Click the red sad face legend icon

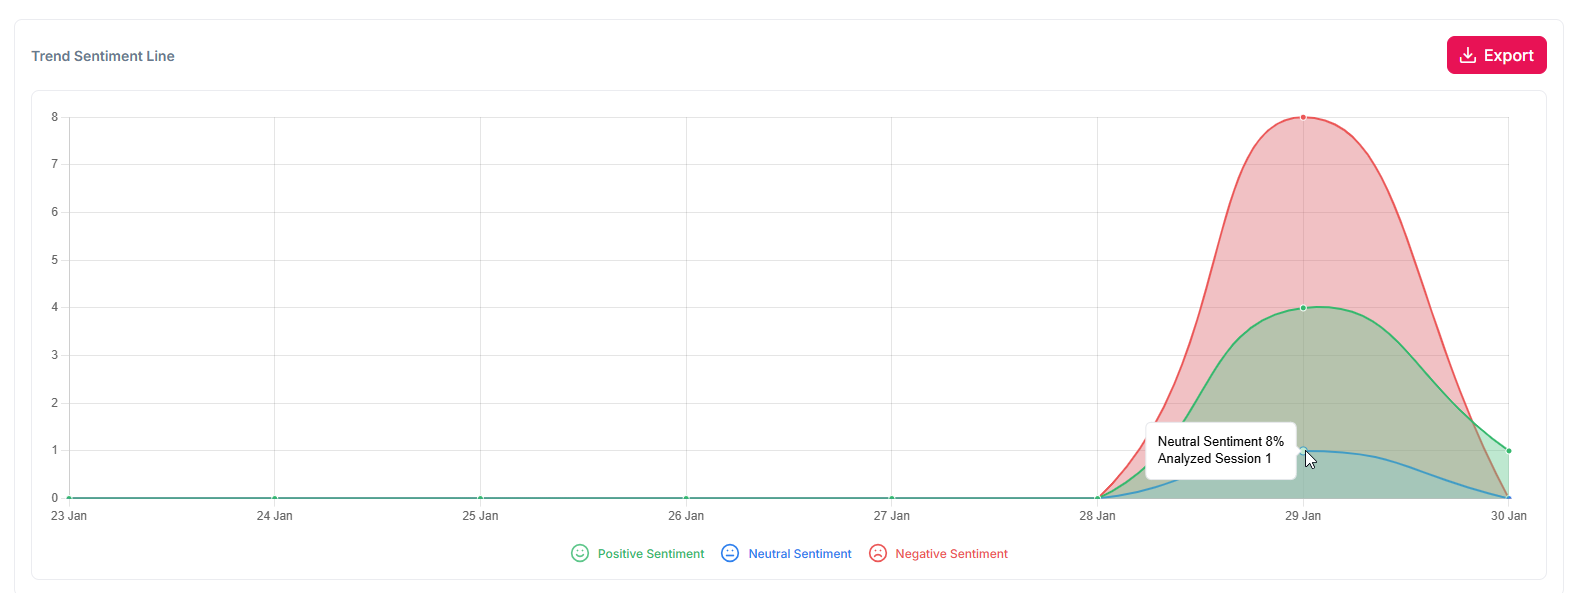pos(878,553)
